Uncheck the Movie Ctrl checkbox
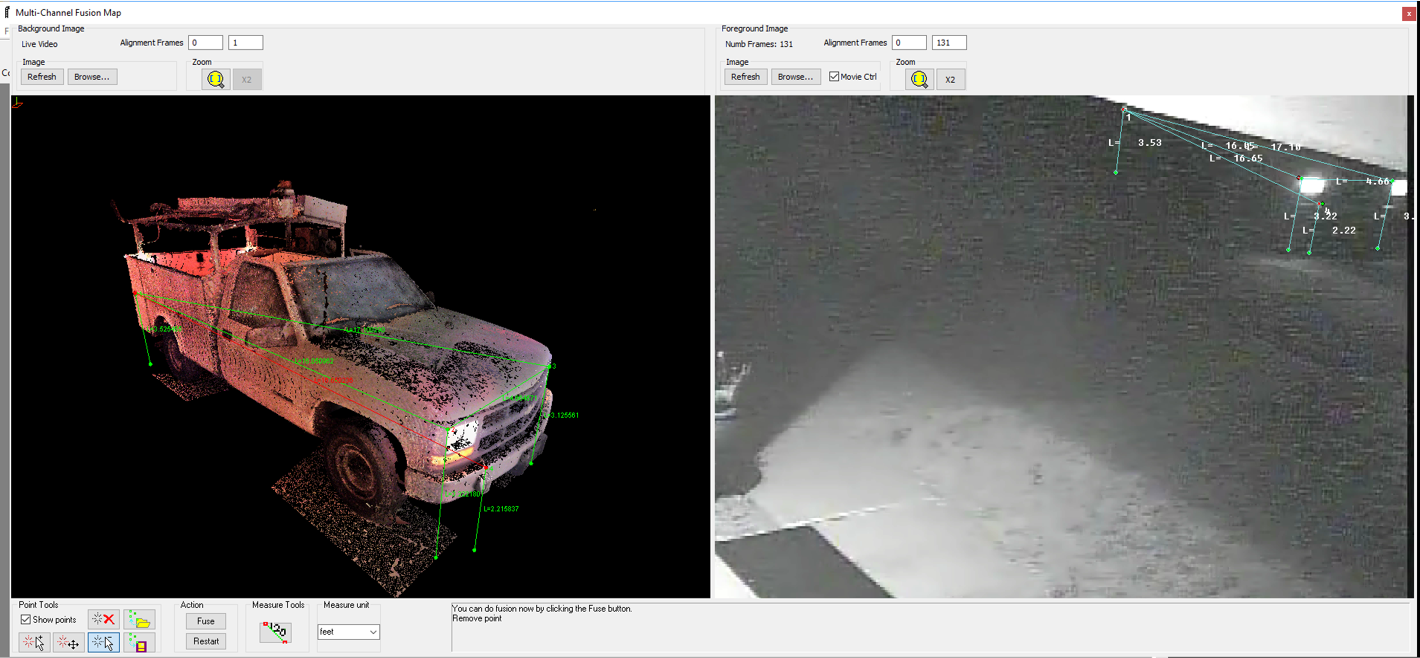 (x=834, y=77)
